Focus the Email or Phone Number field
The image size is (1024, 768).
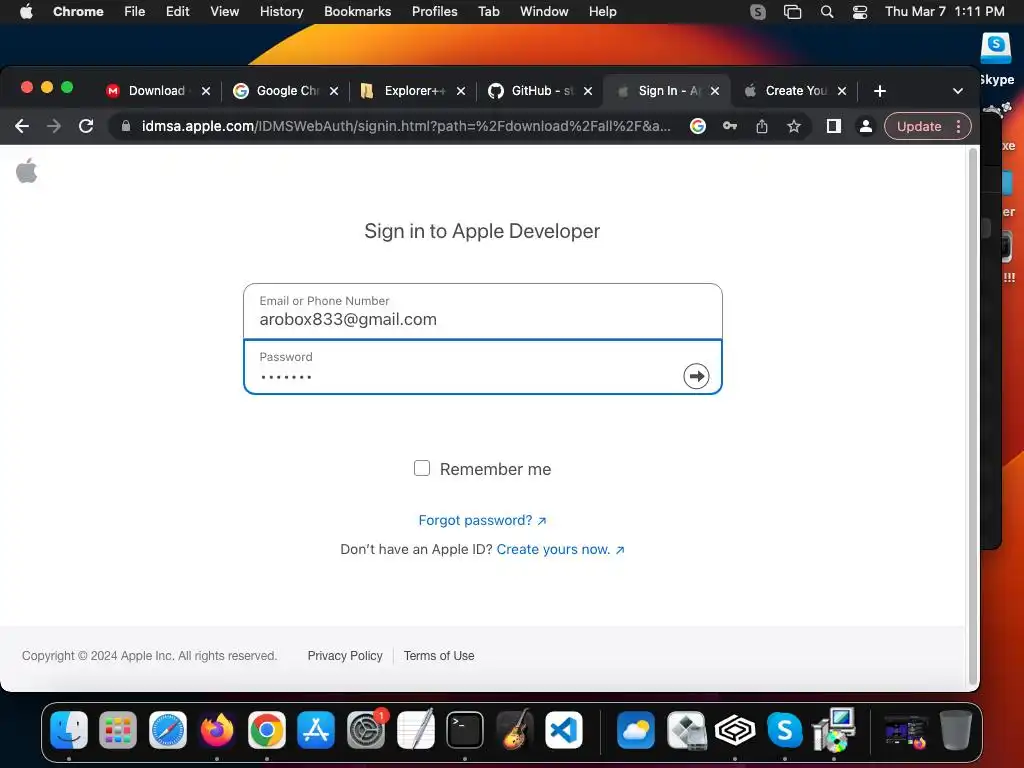(483, 312)
